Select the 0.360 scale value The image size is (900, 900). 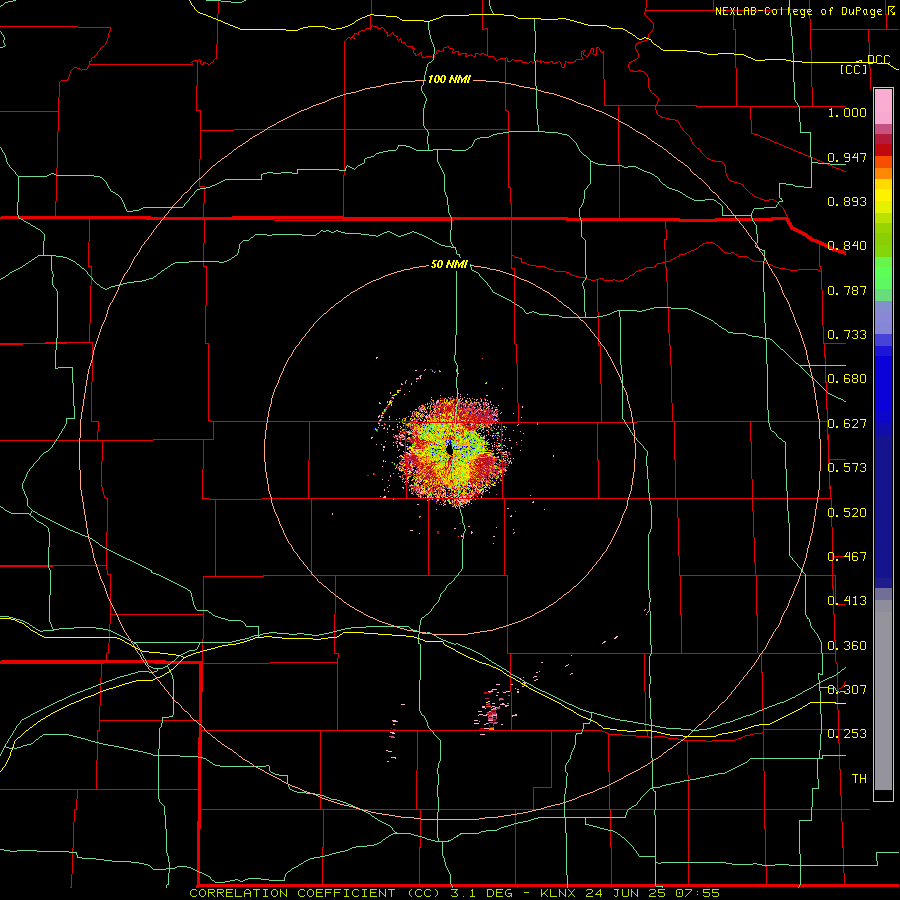pos(847,646)
